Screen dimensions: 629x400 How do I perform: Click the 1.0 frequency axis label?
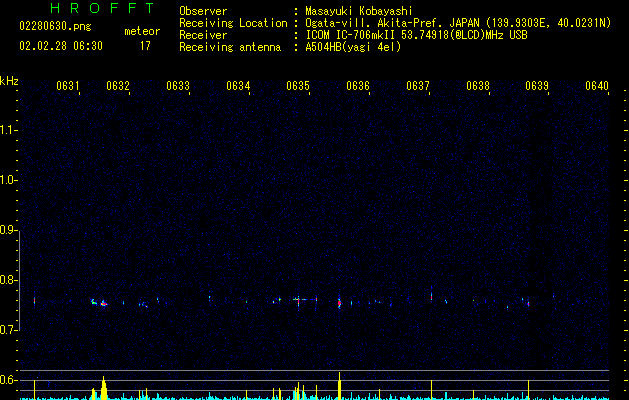pos(8,180)
